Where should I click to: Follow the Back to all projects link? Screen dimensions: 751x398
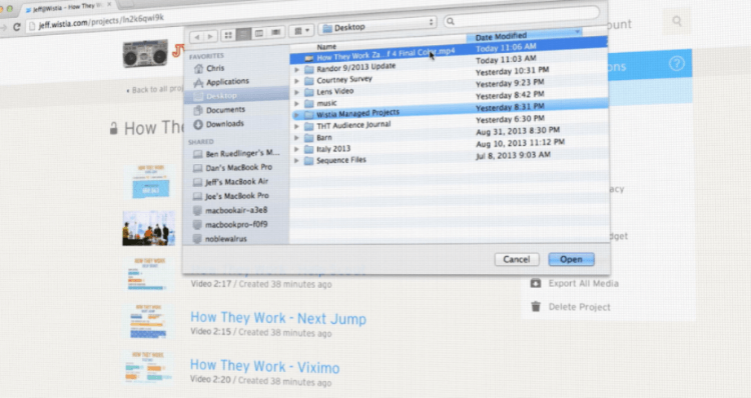[154, 90]
